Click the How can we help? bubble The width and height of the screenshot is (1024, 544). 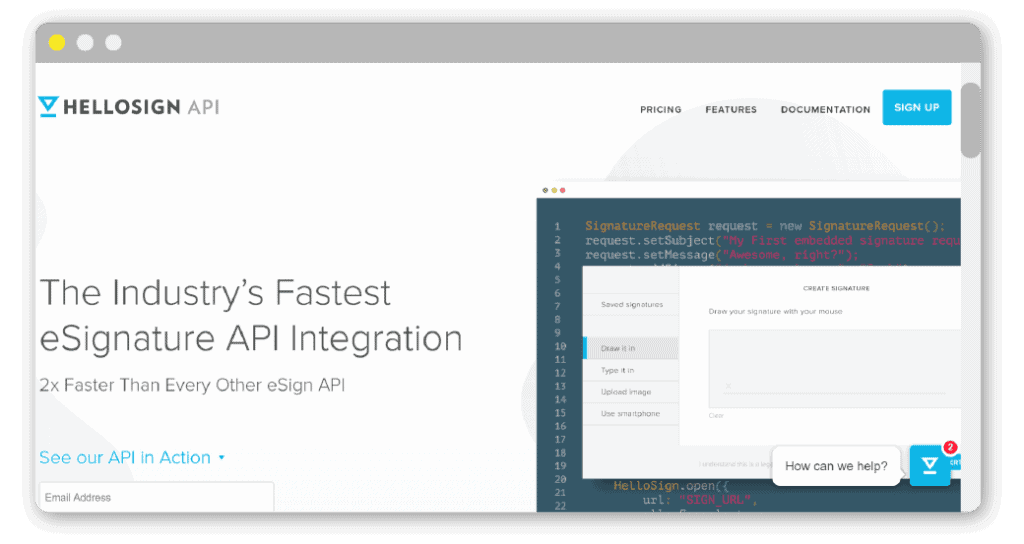(x=836, y=466)
